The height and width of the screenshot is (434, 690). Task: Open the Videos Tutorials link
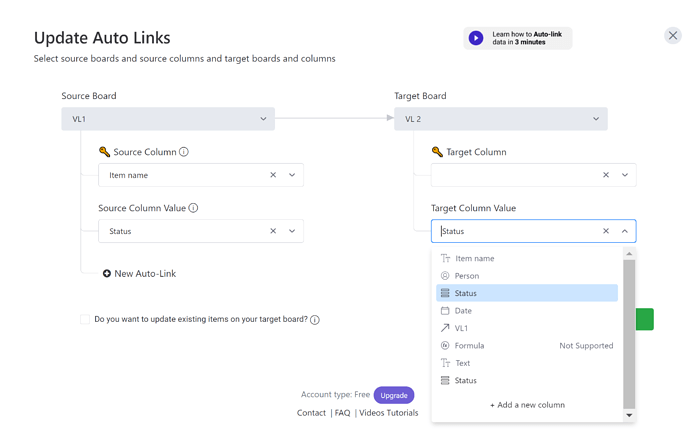(x=389, y=413)
